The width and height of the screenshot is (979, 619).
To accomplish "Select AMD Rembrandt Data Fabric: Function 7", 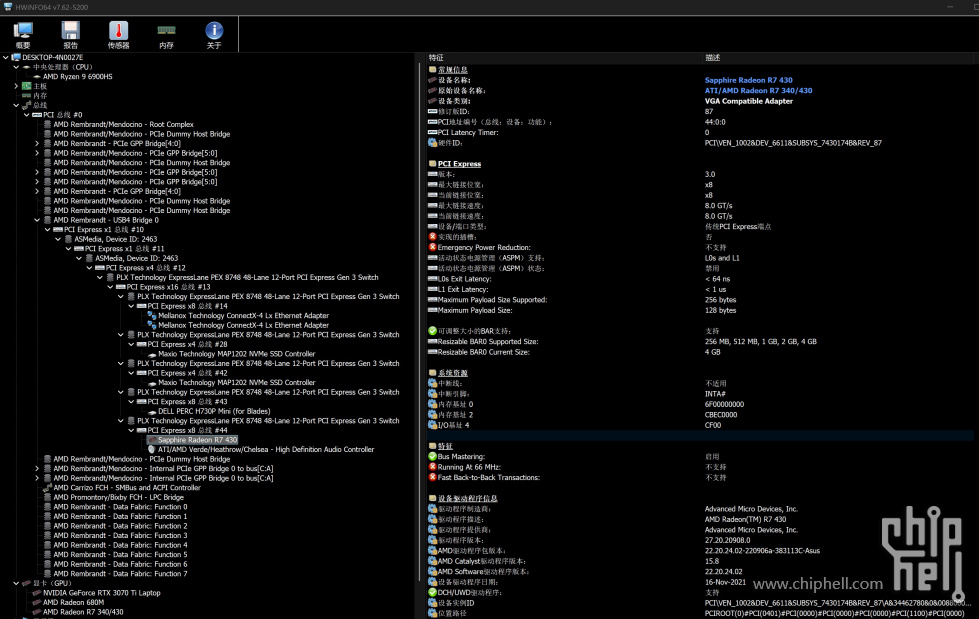I will (x=121, y=573).
